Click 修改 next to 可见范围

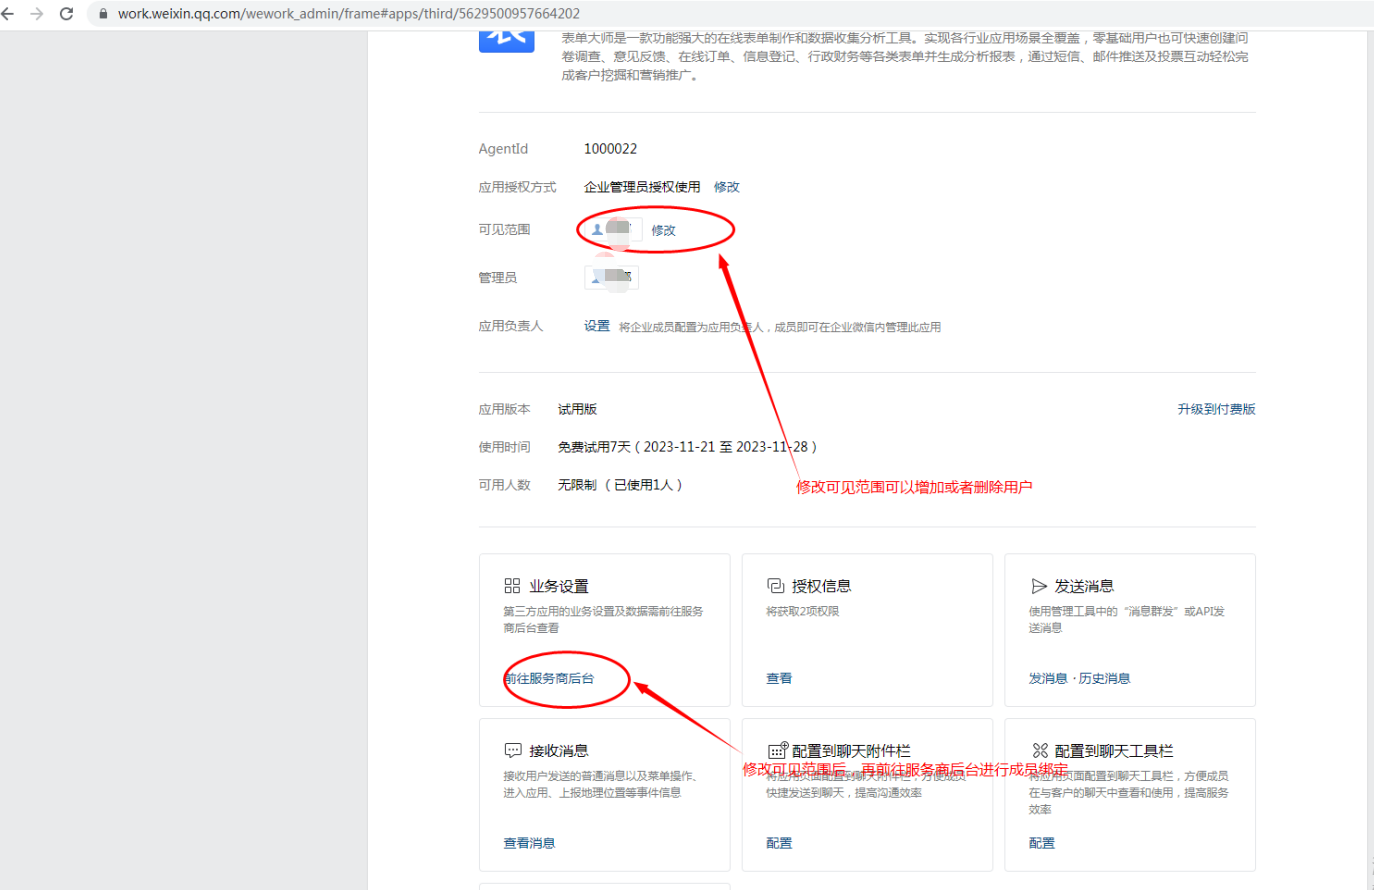tap(664, 230)
